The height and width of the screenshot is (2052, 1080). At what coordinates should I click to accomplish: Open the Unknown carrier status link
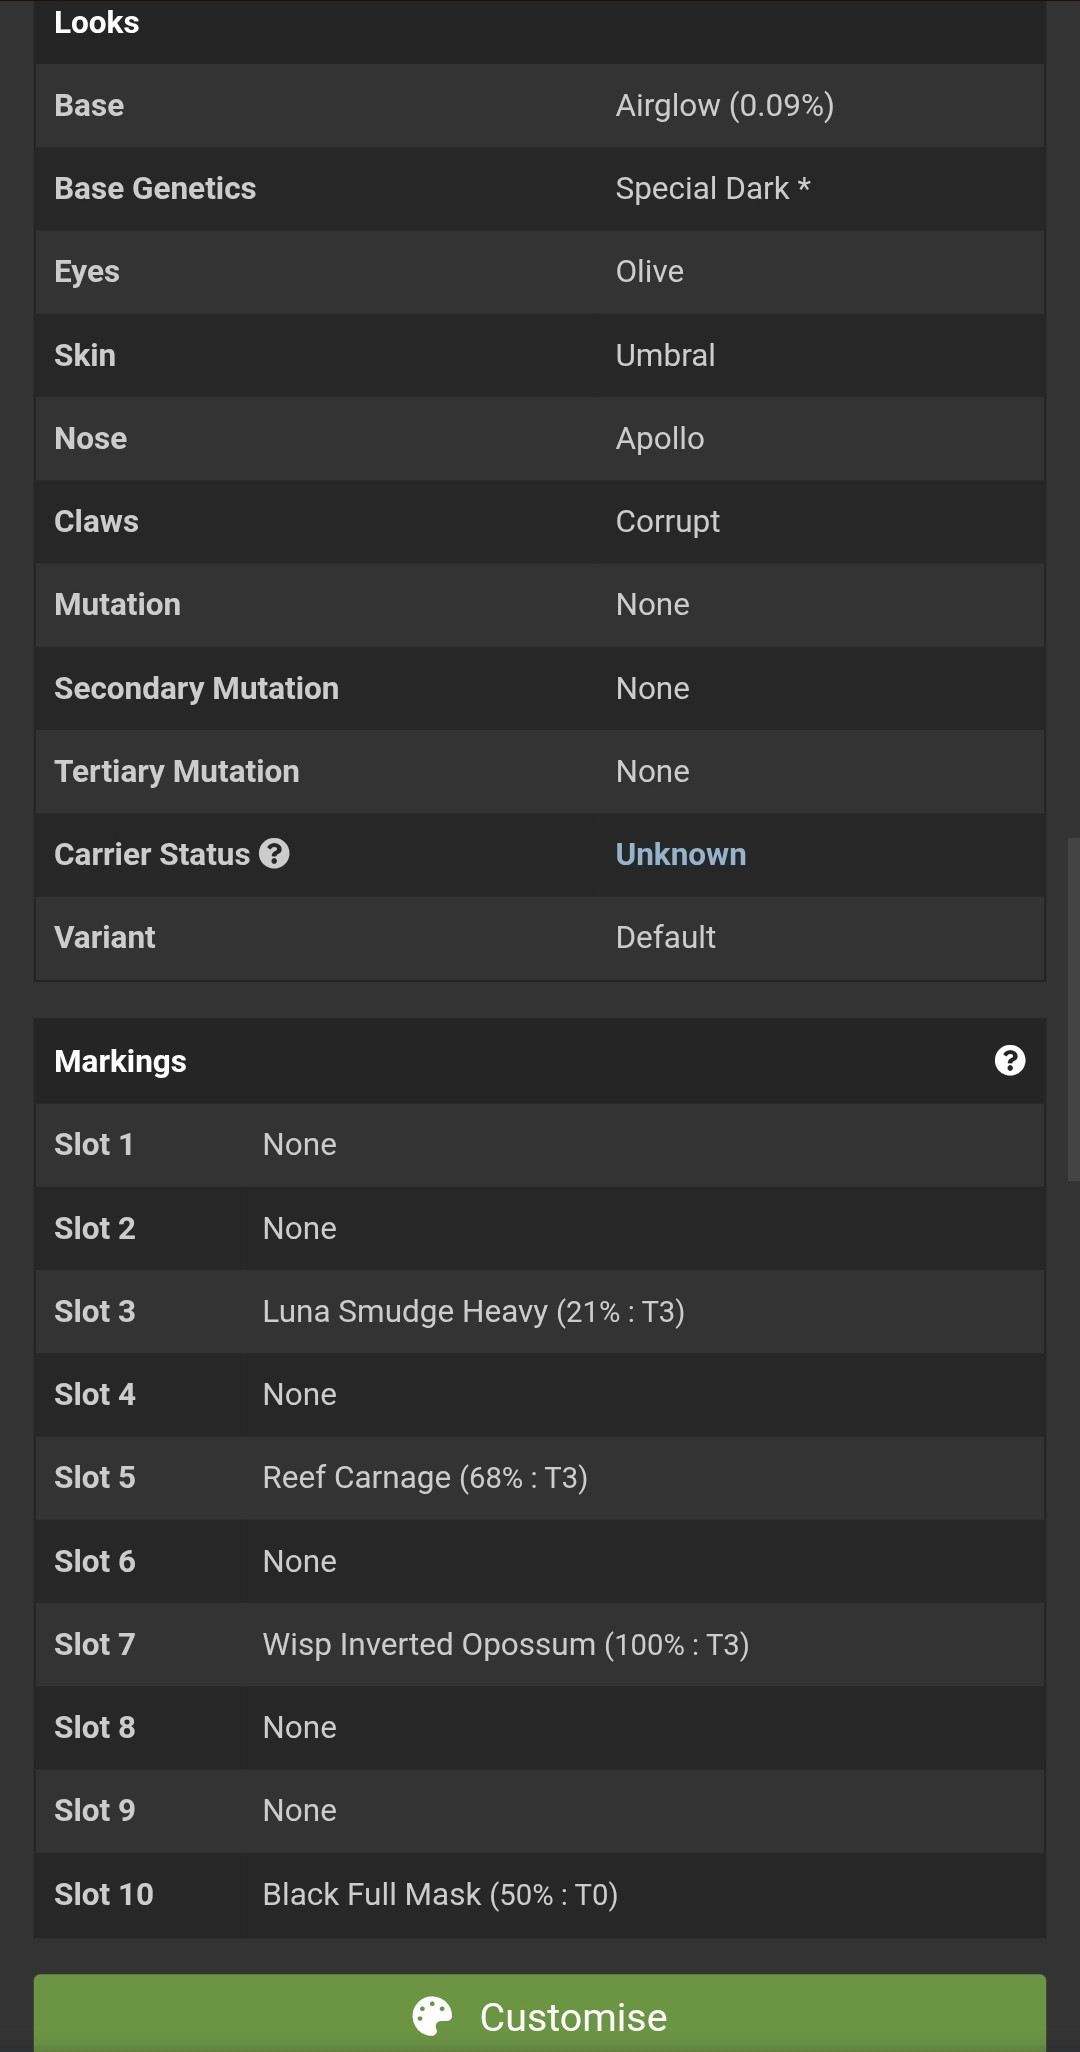tap(681, 854)
